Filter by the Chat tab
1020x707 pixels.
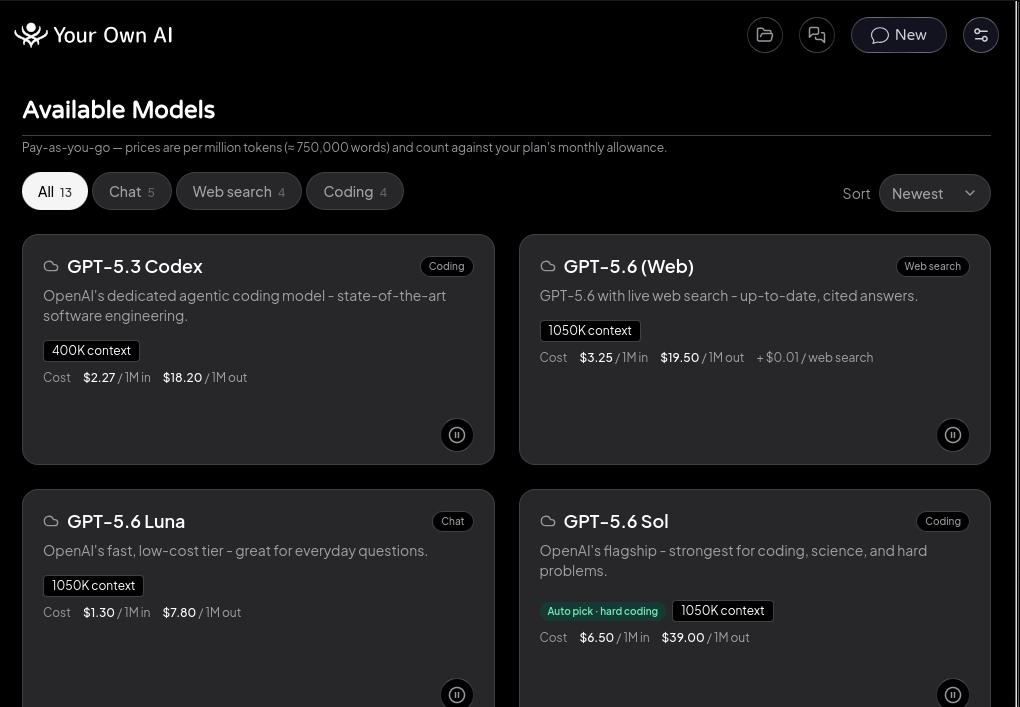[131, 191]
